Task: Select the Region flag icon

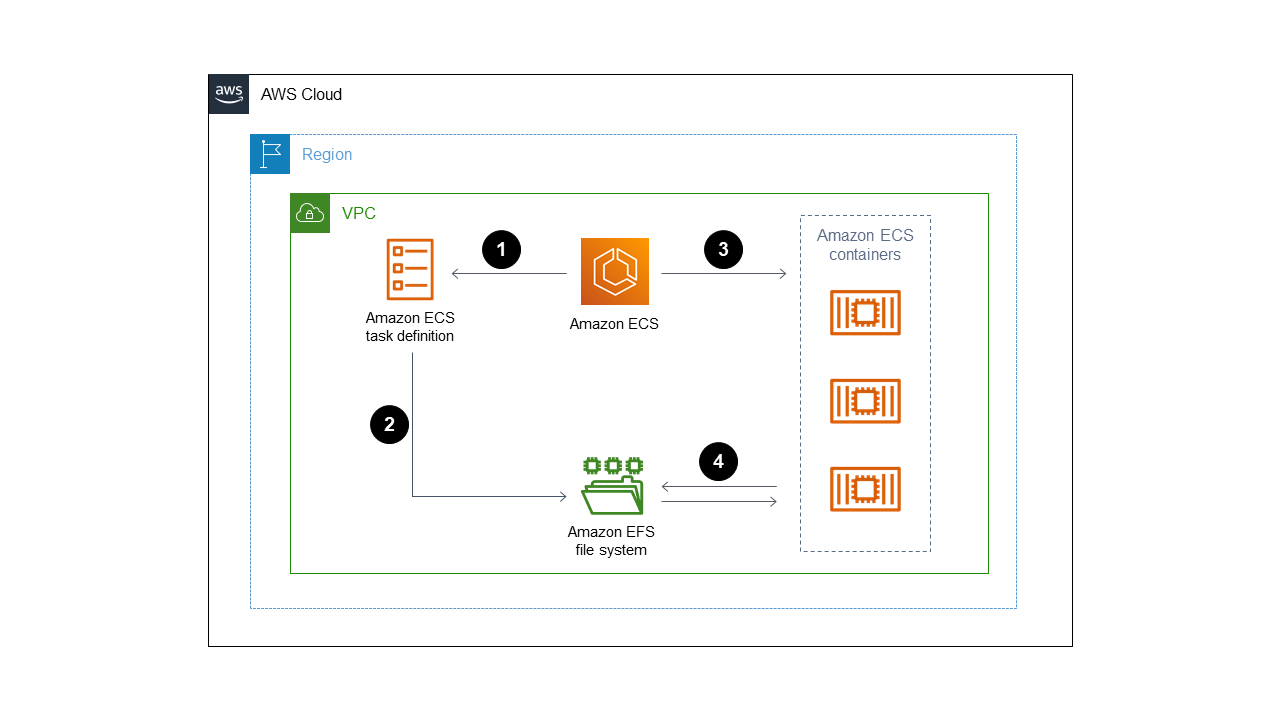Action: pyautogui.click(x=270, y=154)
